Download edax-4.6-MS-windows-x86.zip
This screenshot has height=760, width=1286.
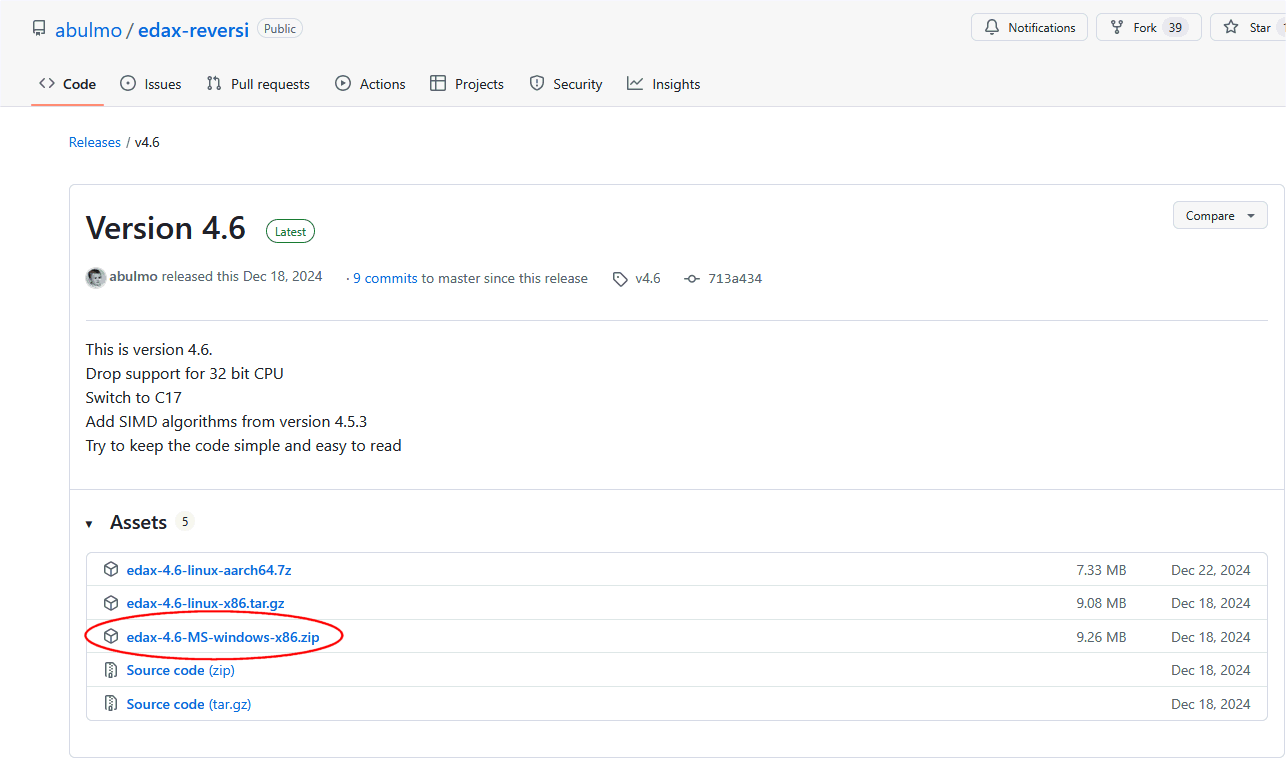click(x=223, y=637)
